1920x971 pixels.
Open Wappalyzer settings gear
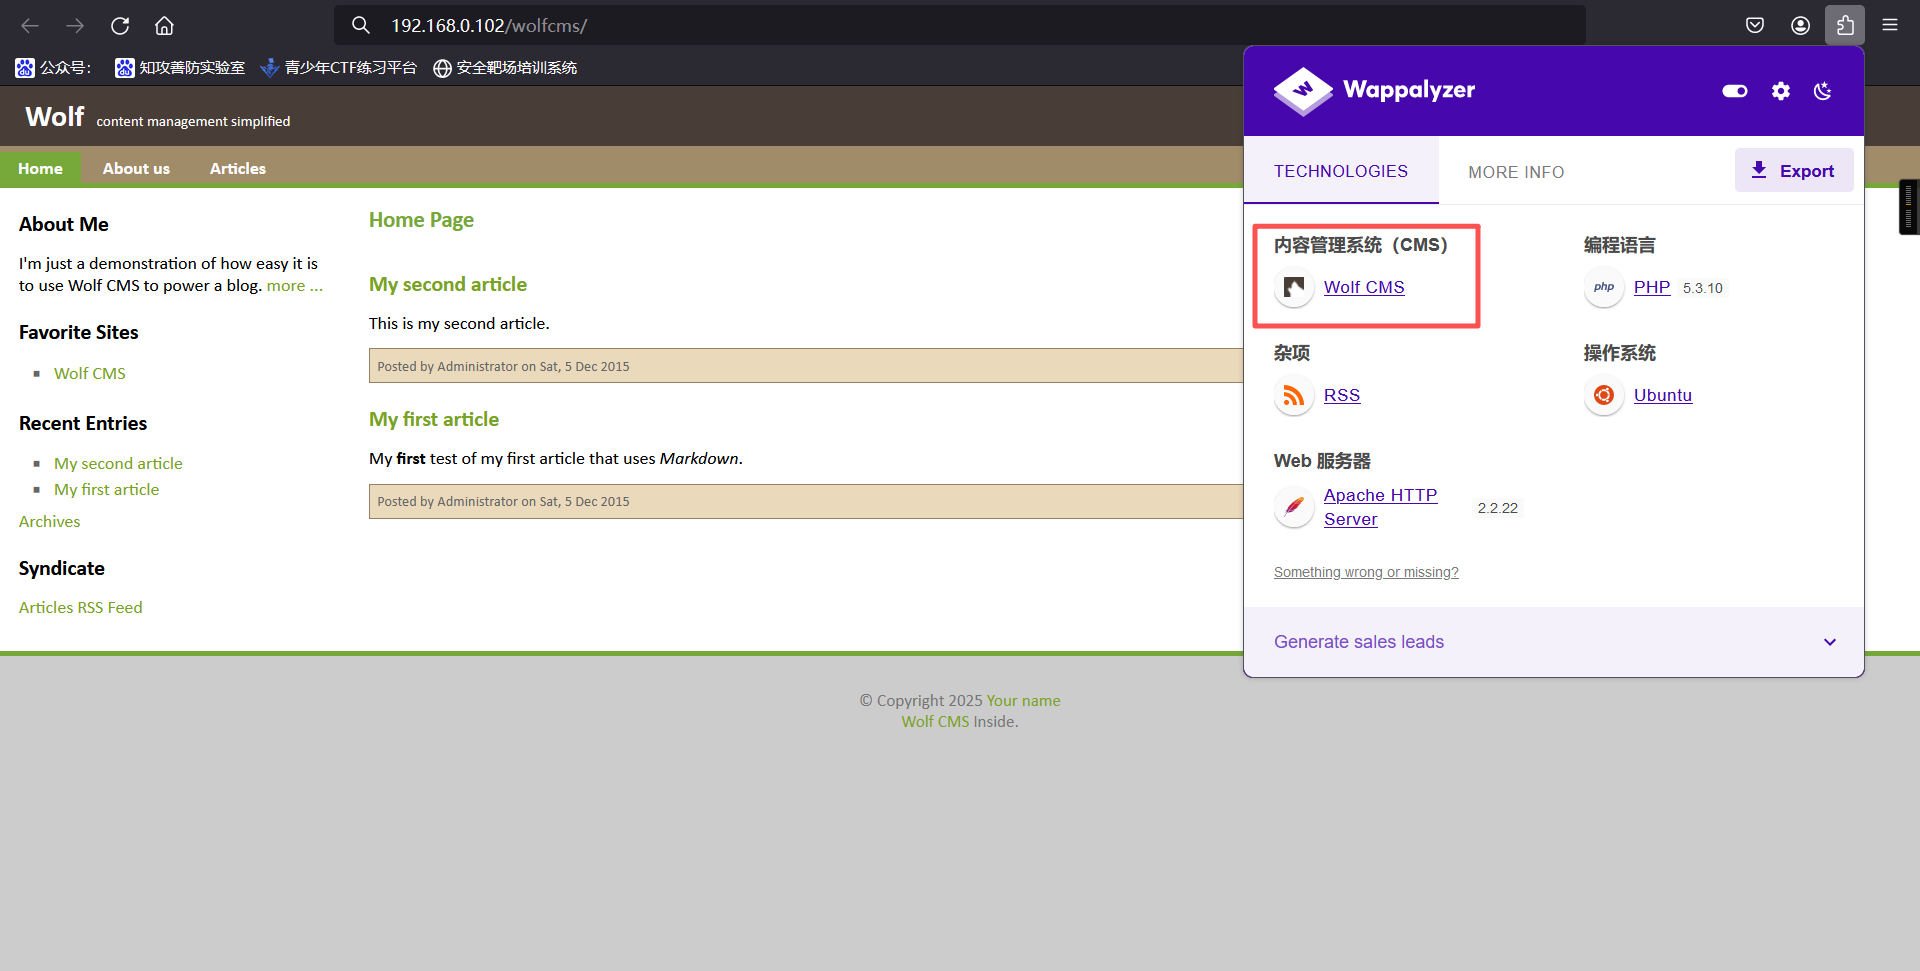(1781, 91)
